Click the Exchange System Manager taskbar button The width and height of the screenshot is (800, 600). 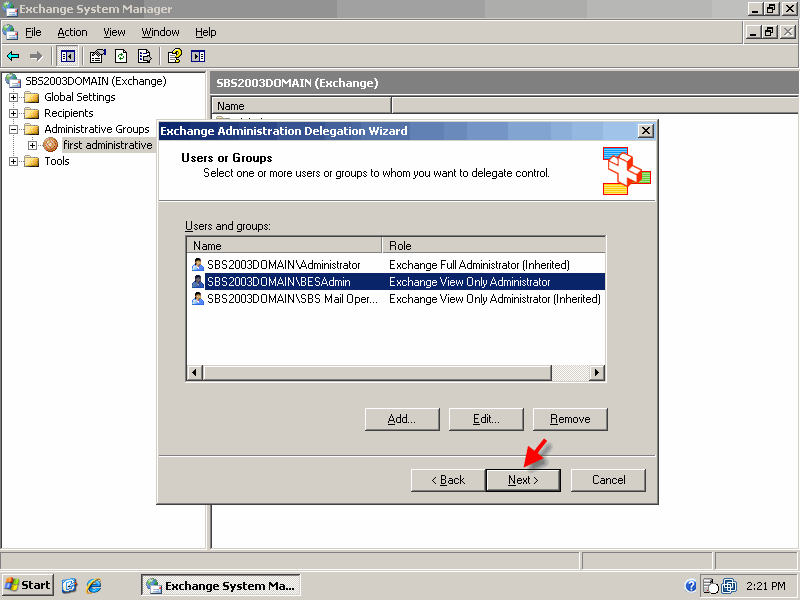tap(221, 585)
